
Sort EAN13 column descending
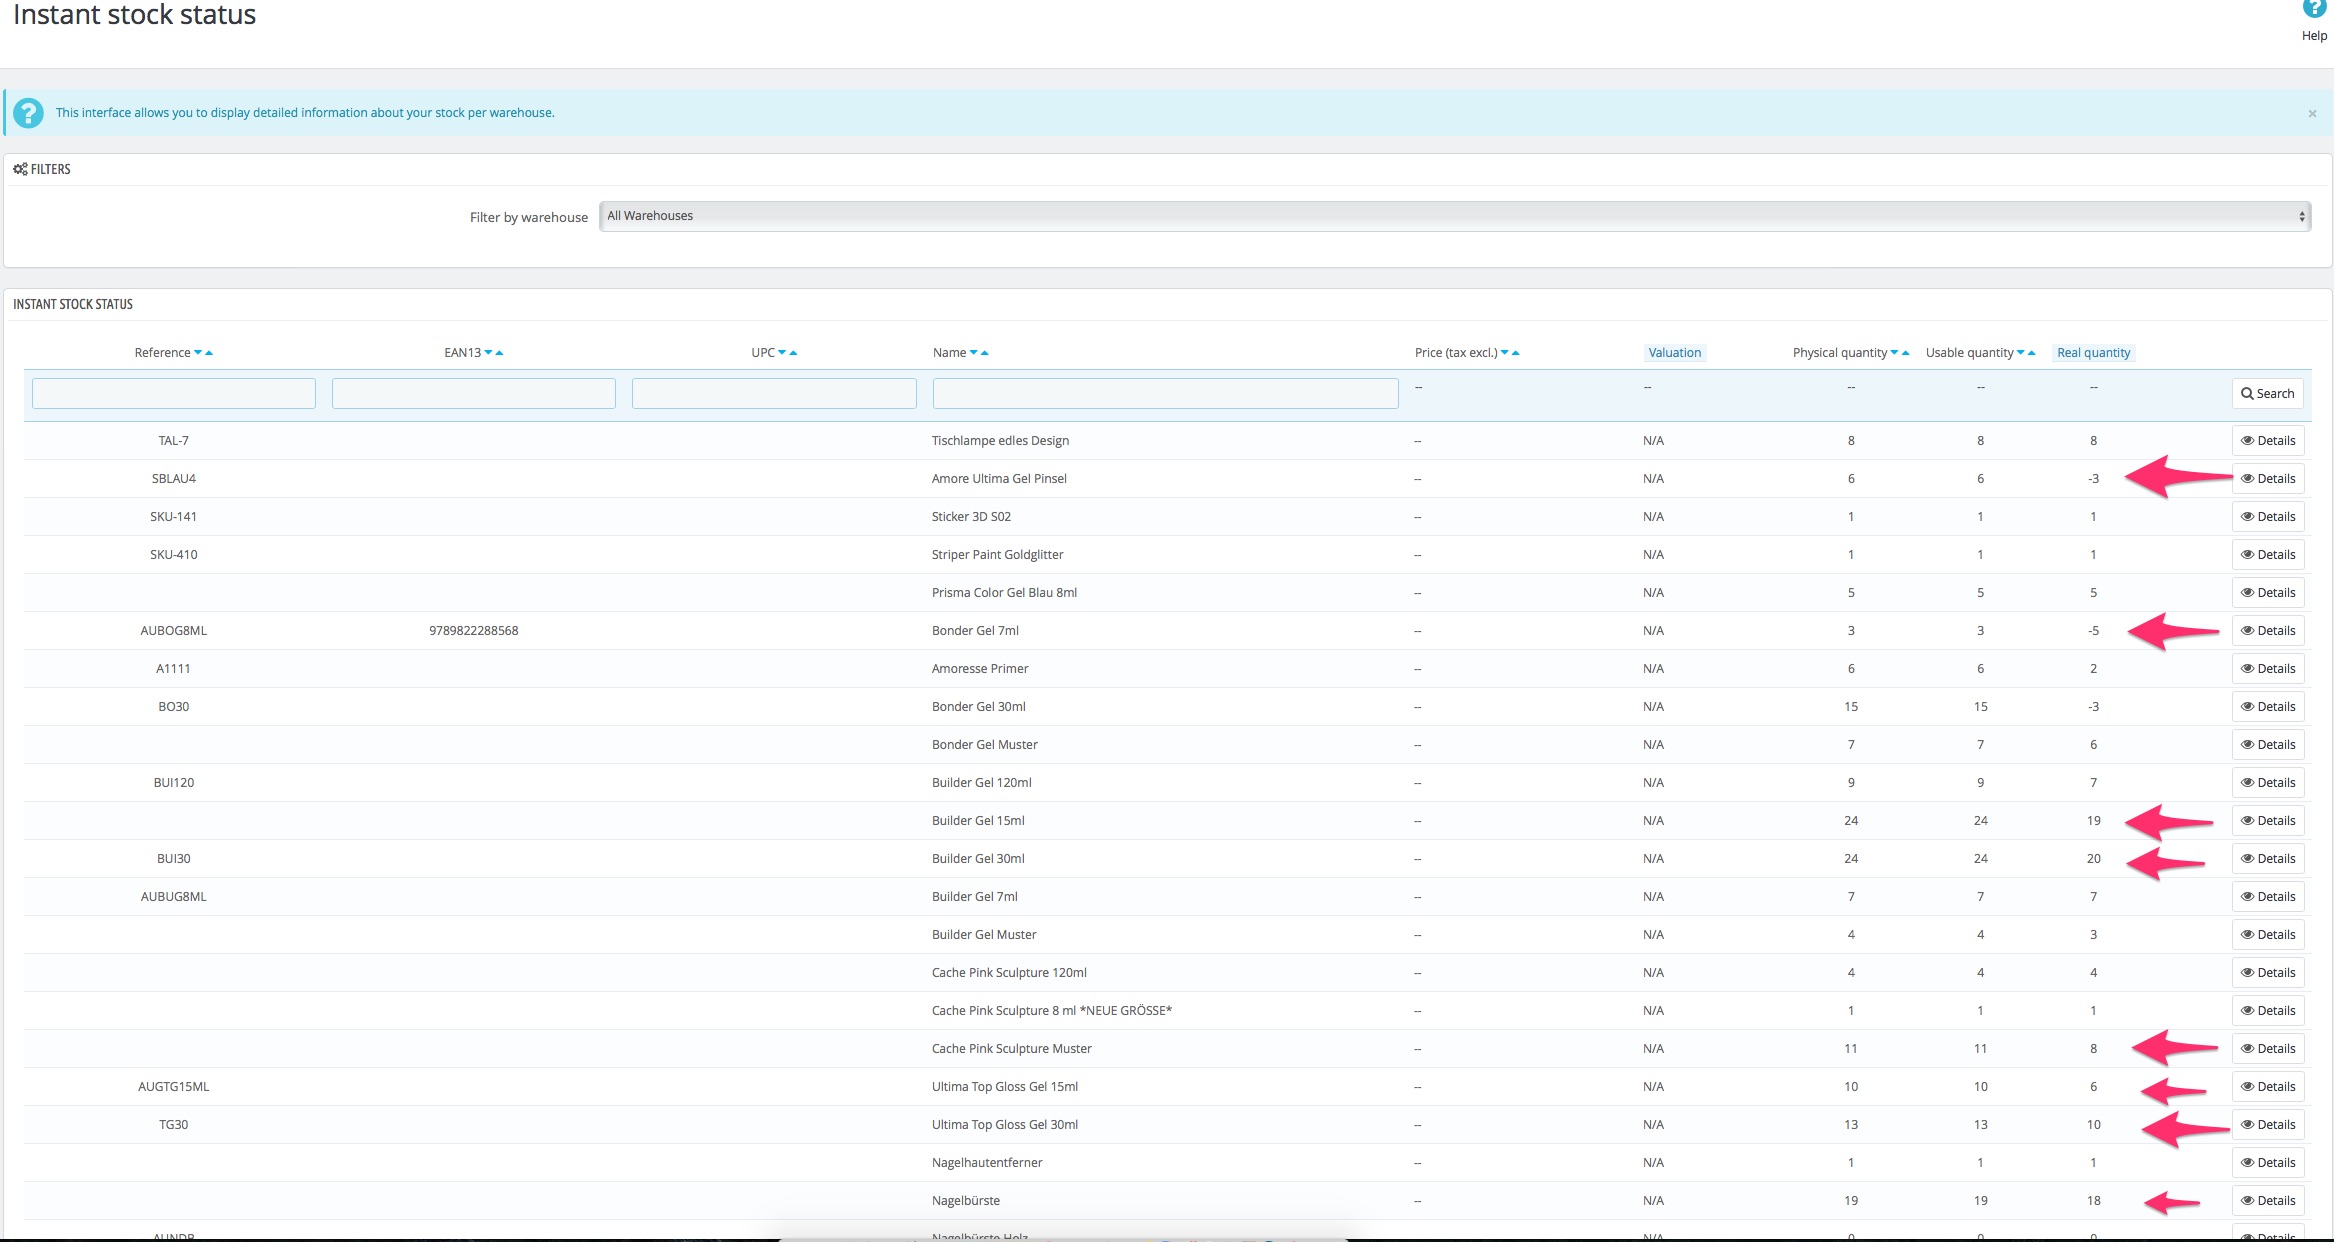tap(488, 353)
